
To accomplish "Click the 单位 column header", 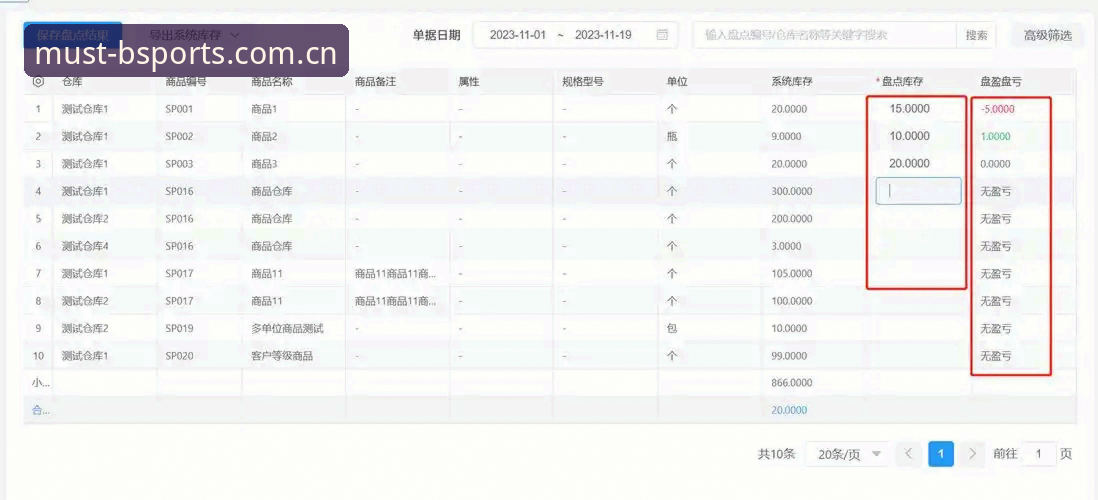I will 676,82.
